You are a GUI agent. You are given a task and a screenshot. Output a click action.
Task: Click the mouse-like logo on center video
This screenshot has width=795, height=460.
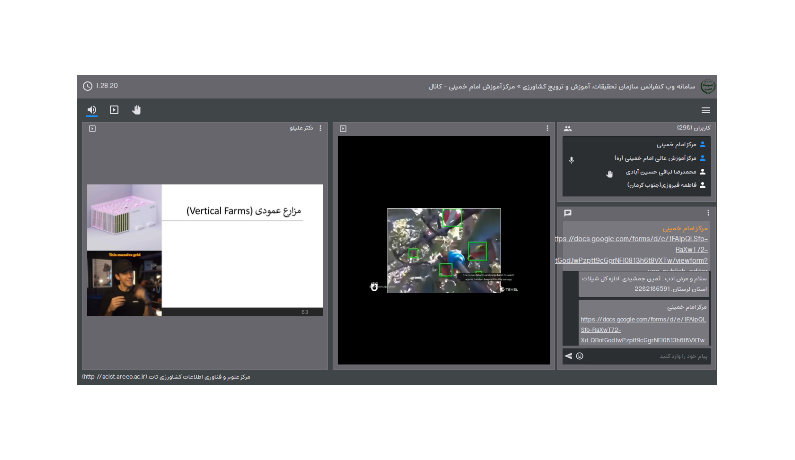click(x=374, y=287)
